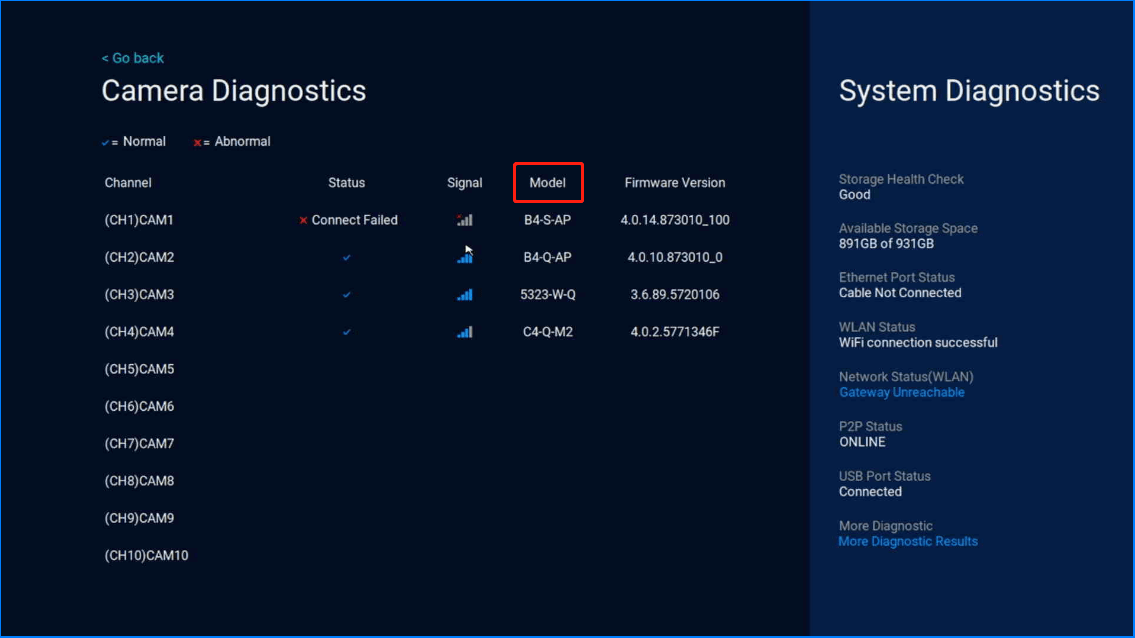
Task: Click the CAM3 normal status checkmark
Action: click(x=347, y=295)
